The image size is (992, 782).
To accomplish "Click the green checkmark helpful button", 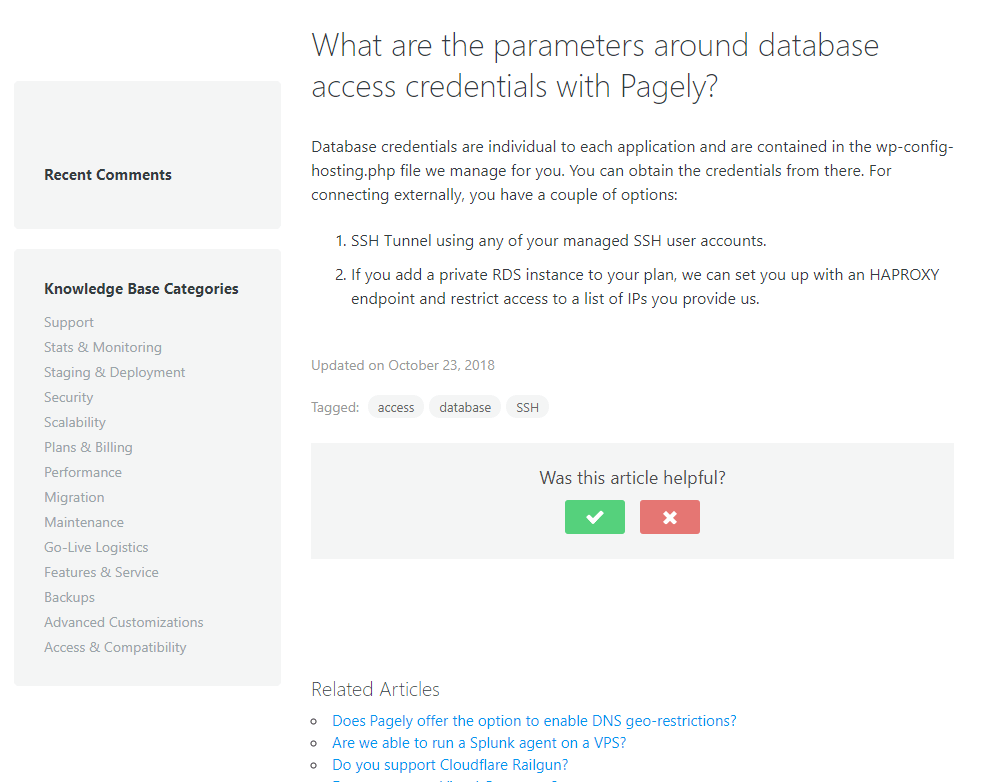I will point(594,517).
